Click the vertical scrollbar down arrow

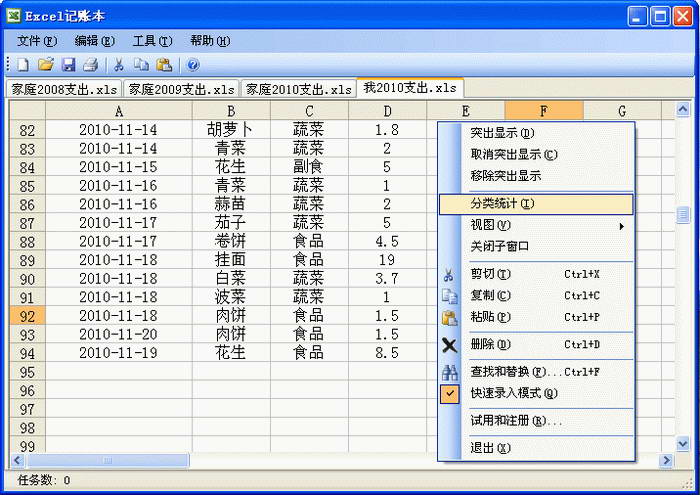(x=683, y=443)
